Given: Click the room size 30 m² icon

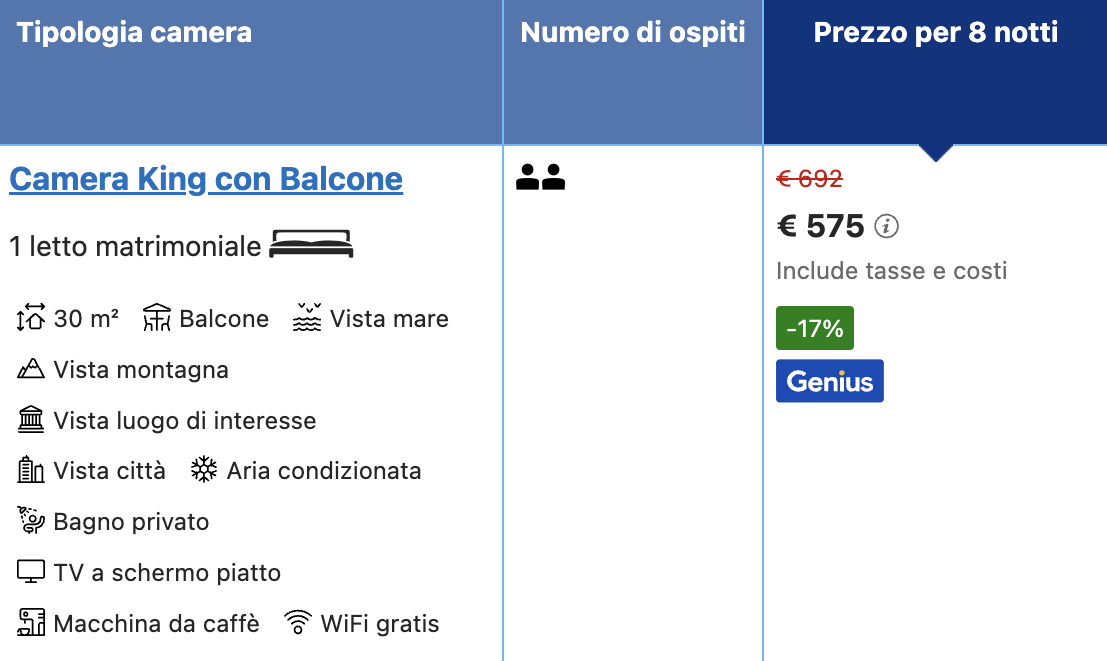Looking at the screenshot, I should (31, 318).
